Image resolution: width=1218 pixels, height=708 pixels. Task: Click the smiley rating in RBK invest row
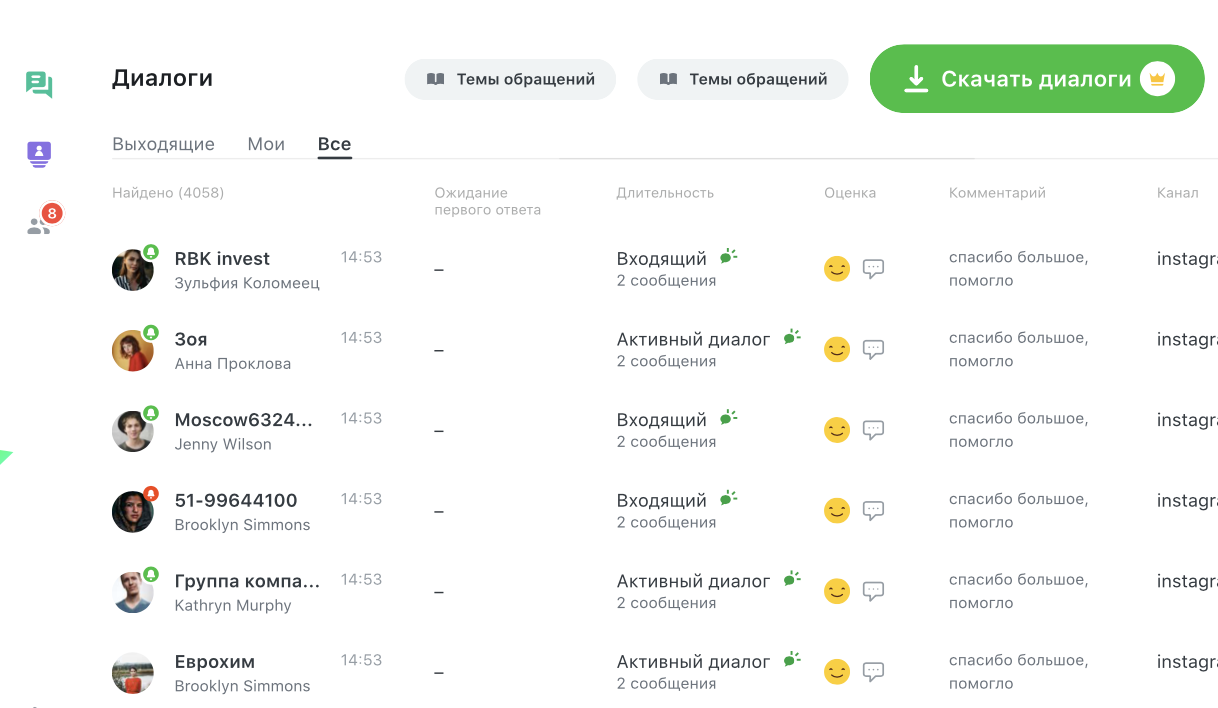pos(837,269)
